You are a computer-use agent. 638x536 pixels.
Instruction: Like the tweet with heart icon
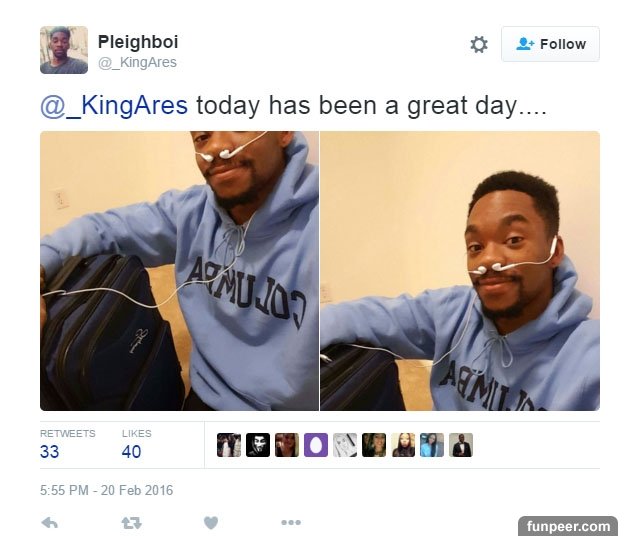pos(211,523)
